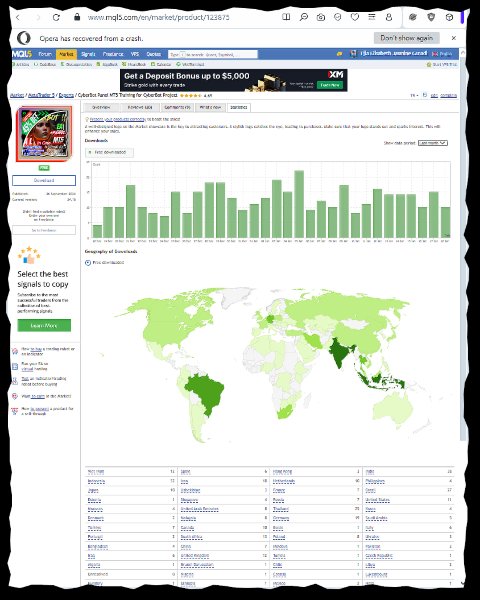Click India on the world map
Image resolution: width=480 pixels, height=600 pixels.
point(339,352)
